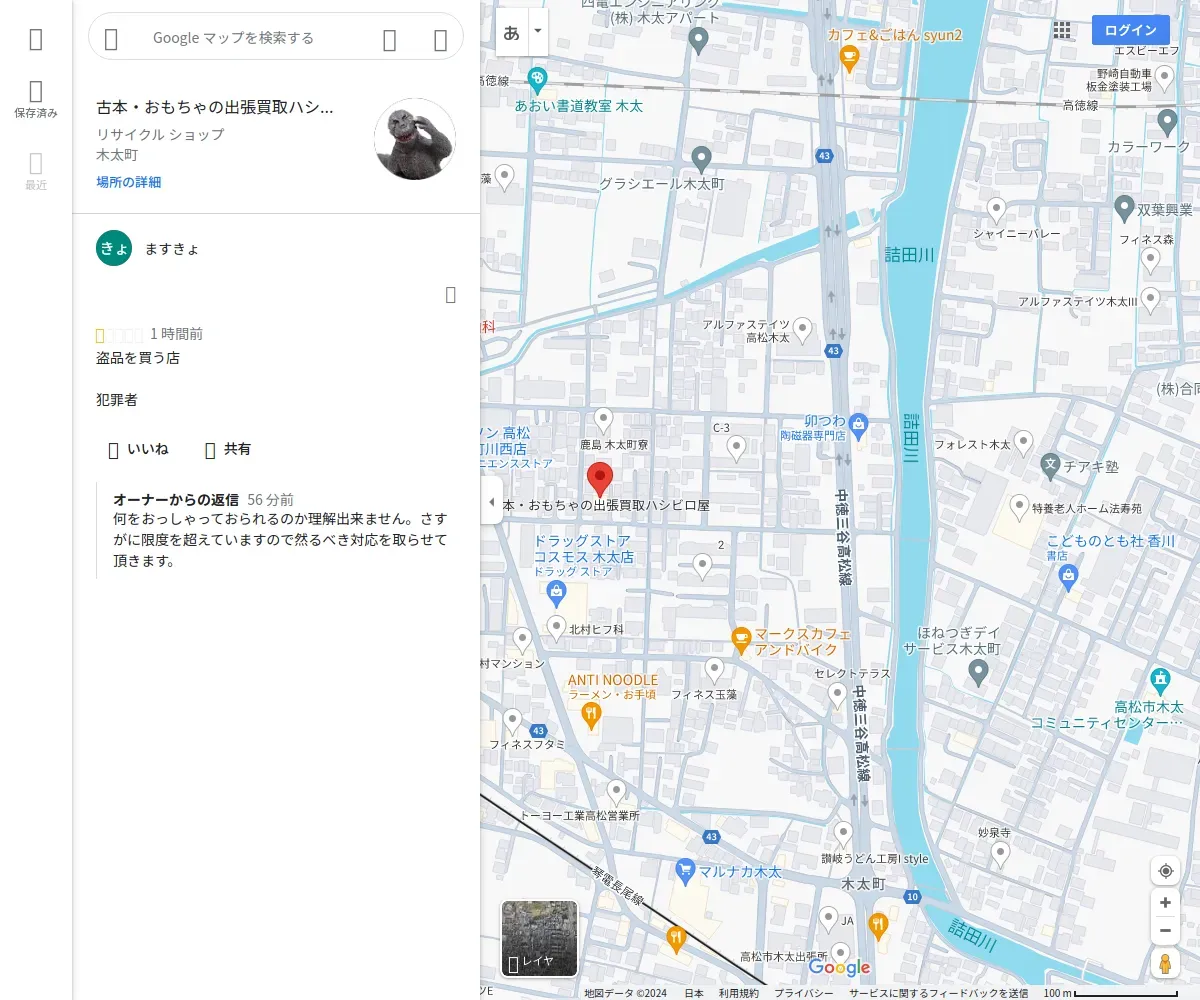
Task: Open the sidebar hamburger menu icon
Action: point(36,39)
